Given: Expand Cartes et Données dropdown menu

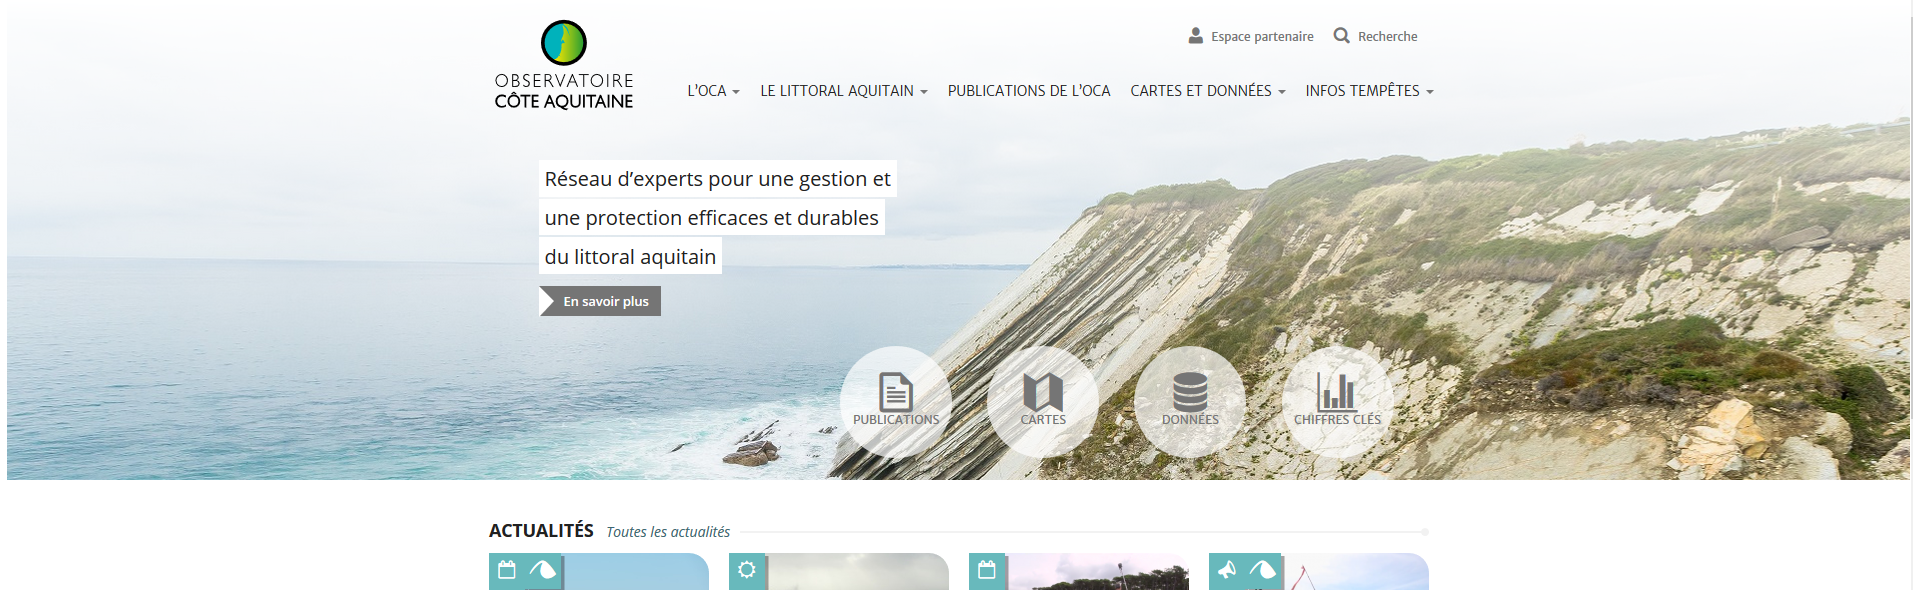Looking at the screenshot, I should coord(1208,91).
